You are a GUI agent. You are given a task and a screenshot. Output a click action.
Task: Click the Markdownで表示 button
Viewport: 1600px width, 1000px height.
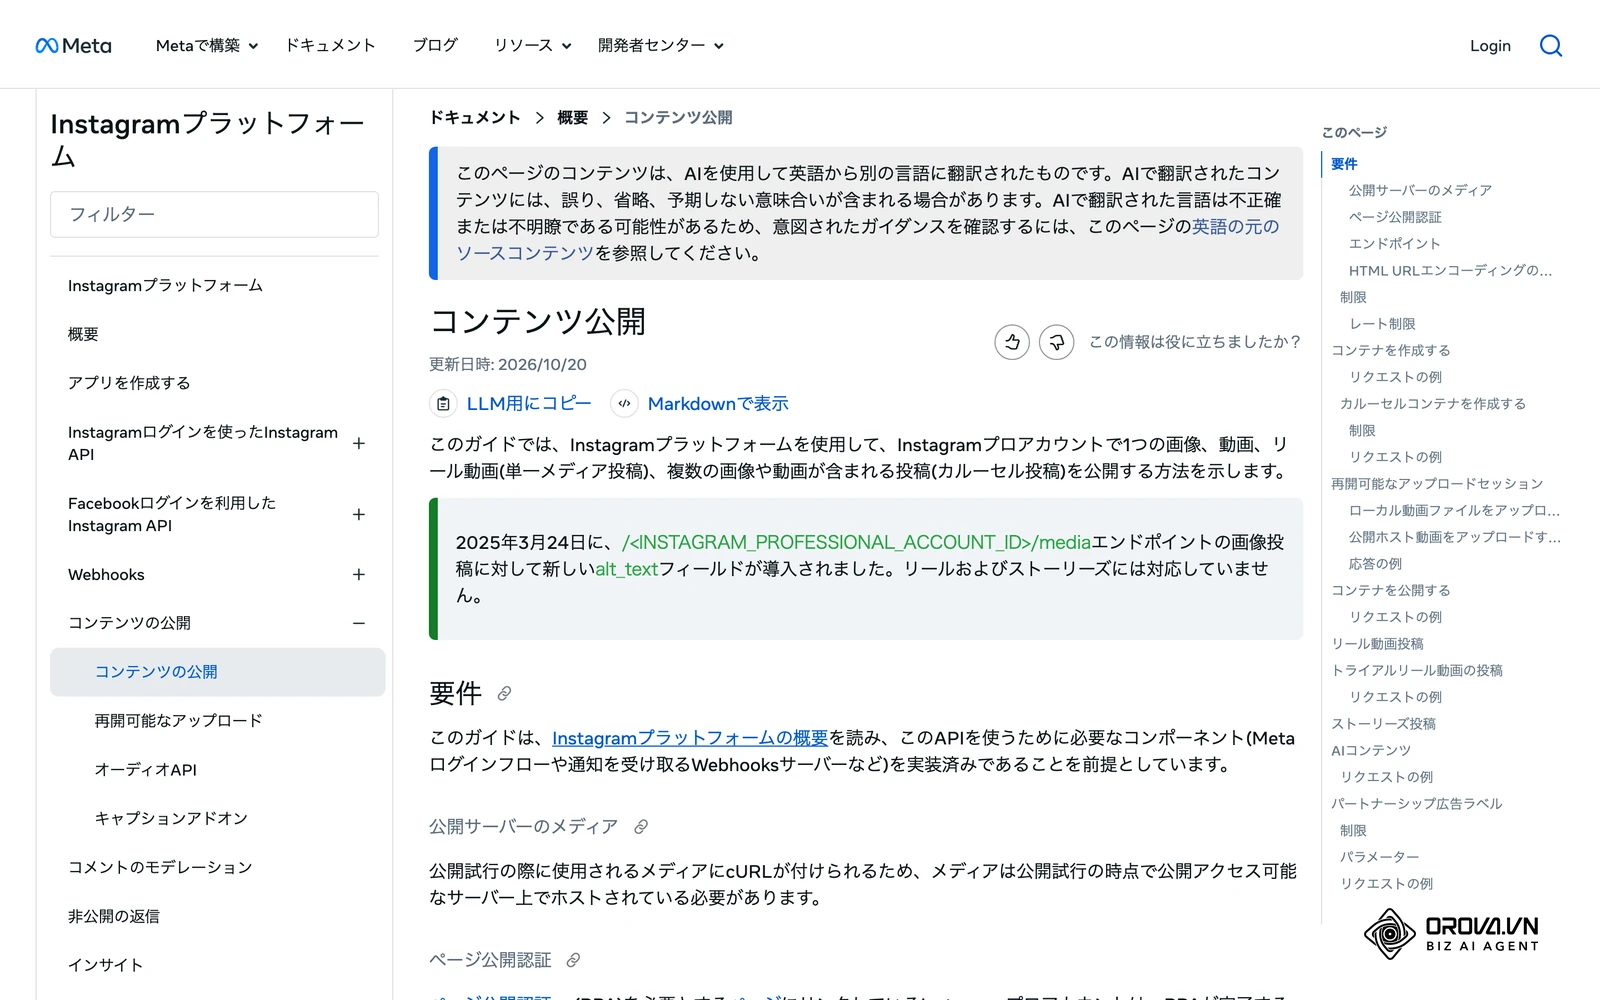click(718, 404)
